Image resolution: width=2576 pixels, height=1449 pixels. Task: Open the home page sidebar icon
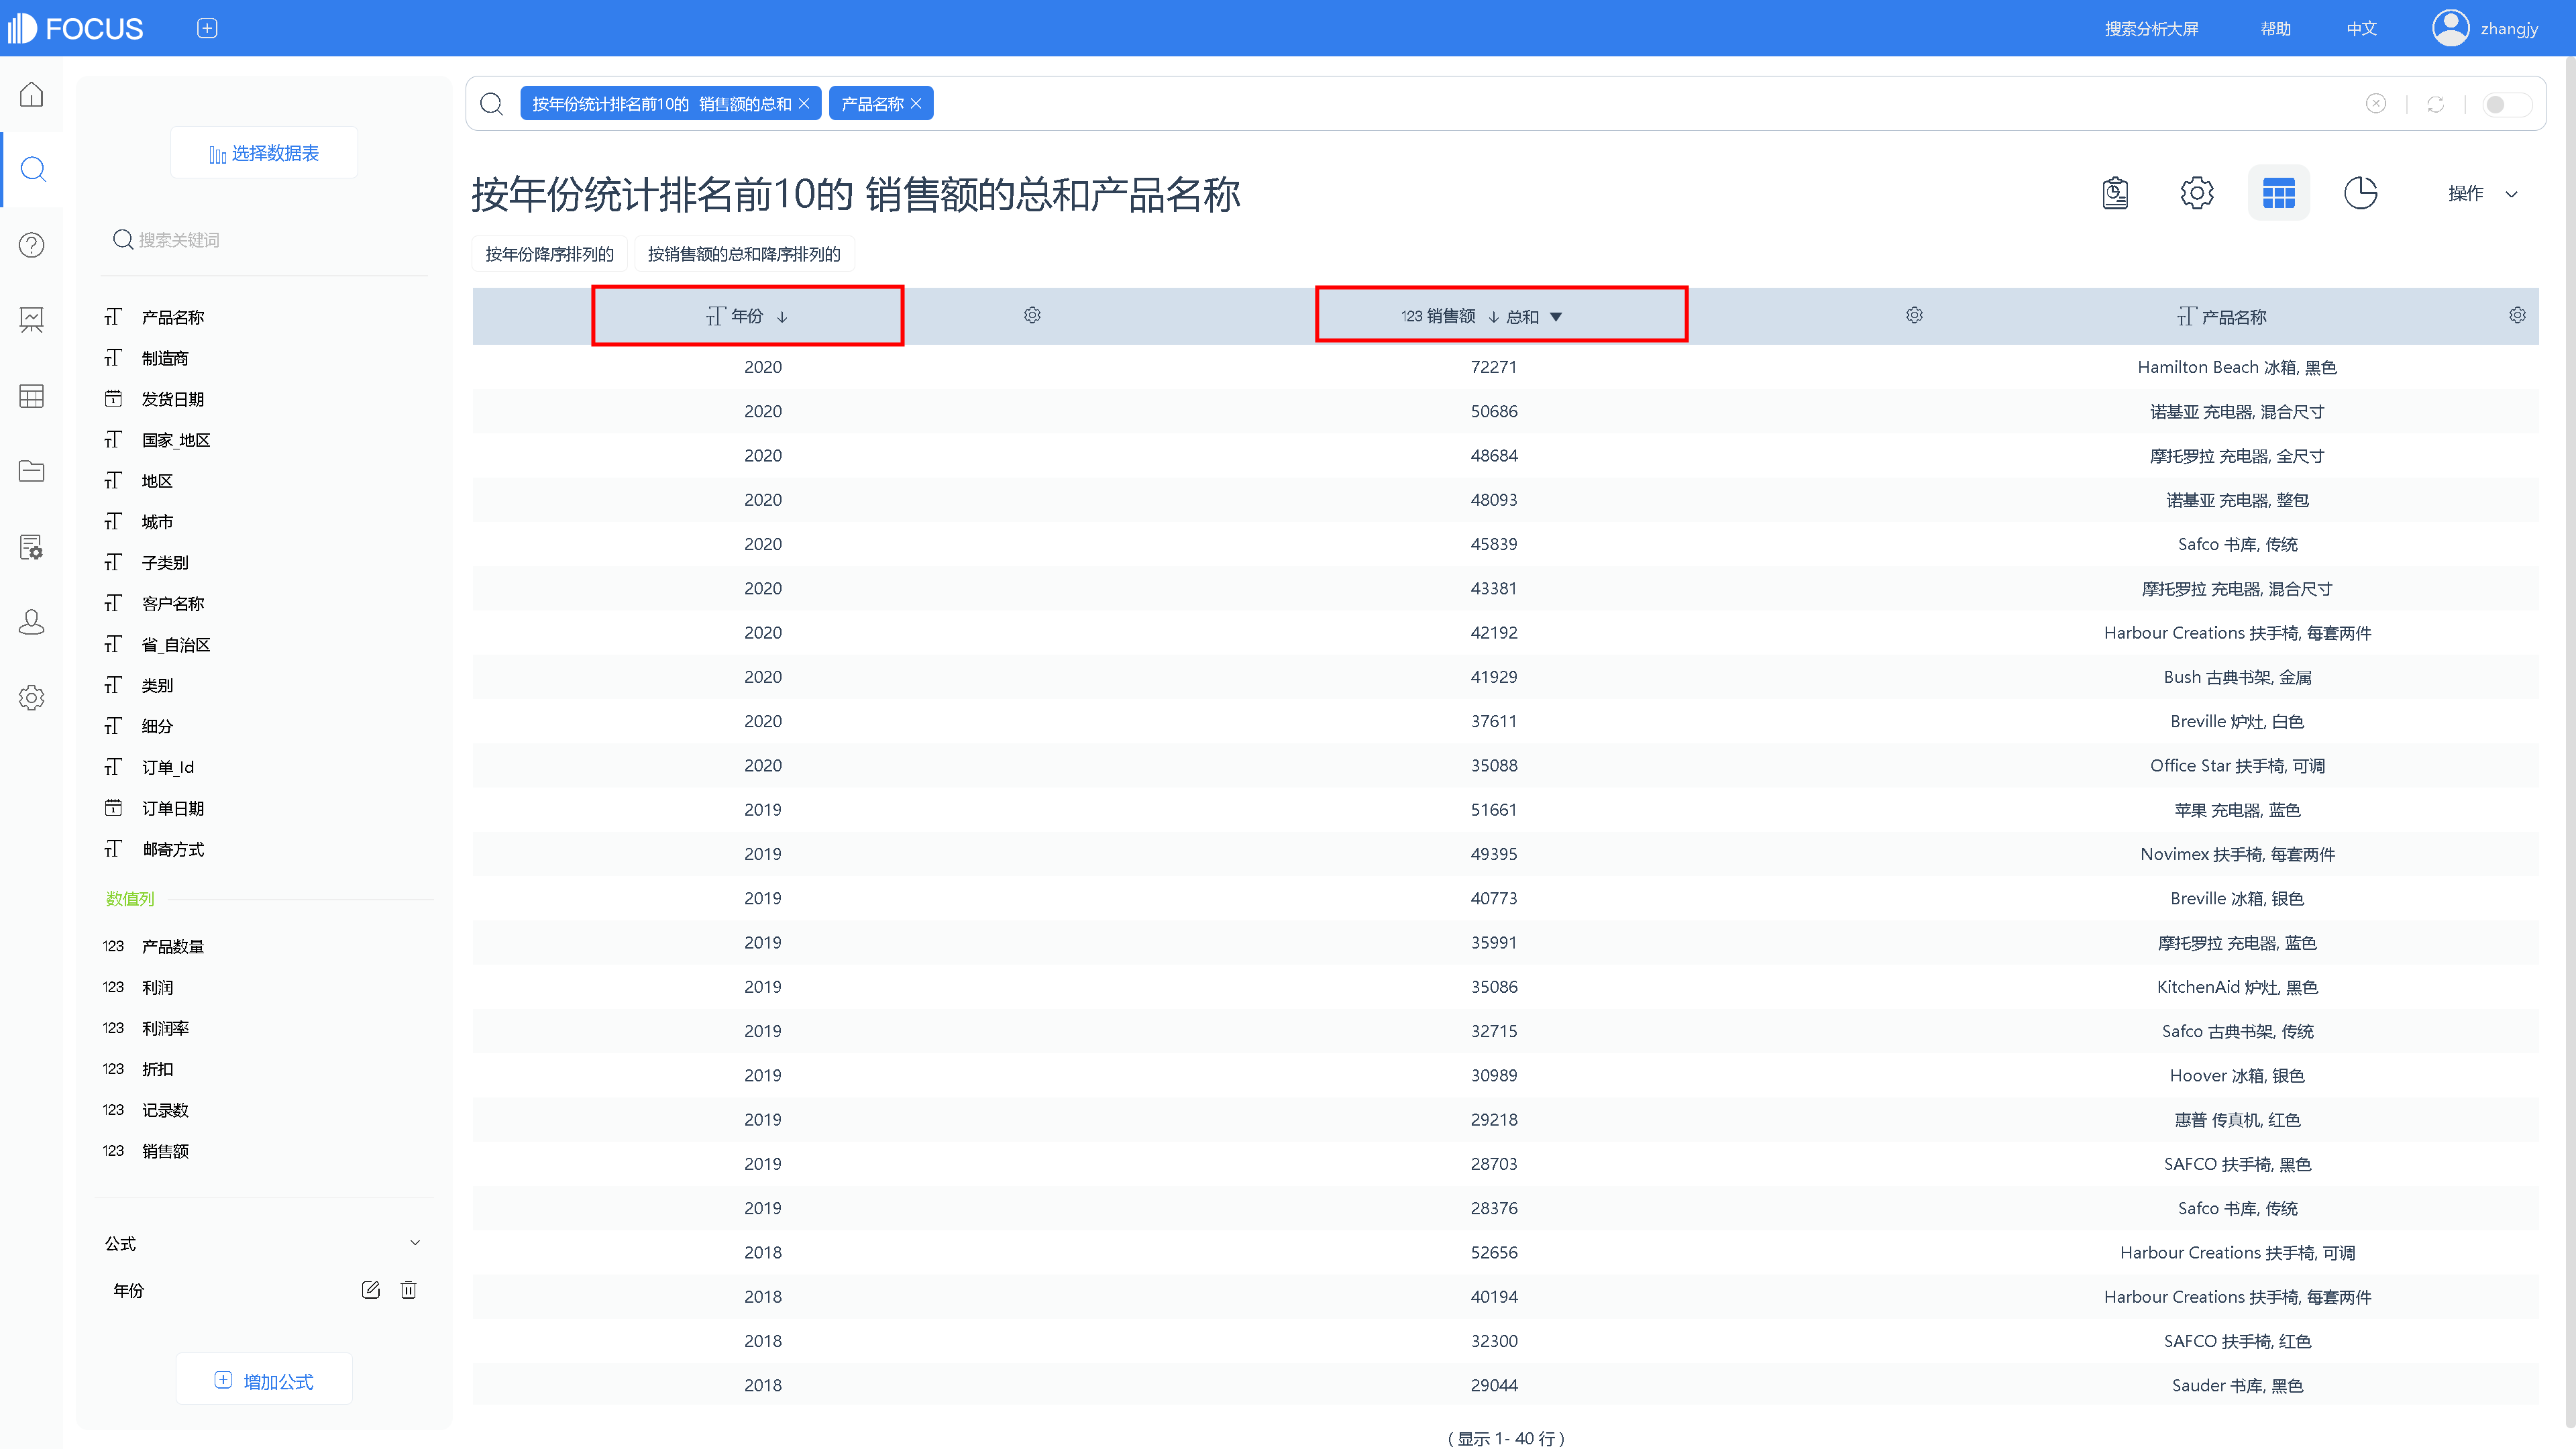click(x=32, y=94)
